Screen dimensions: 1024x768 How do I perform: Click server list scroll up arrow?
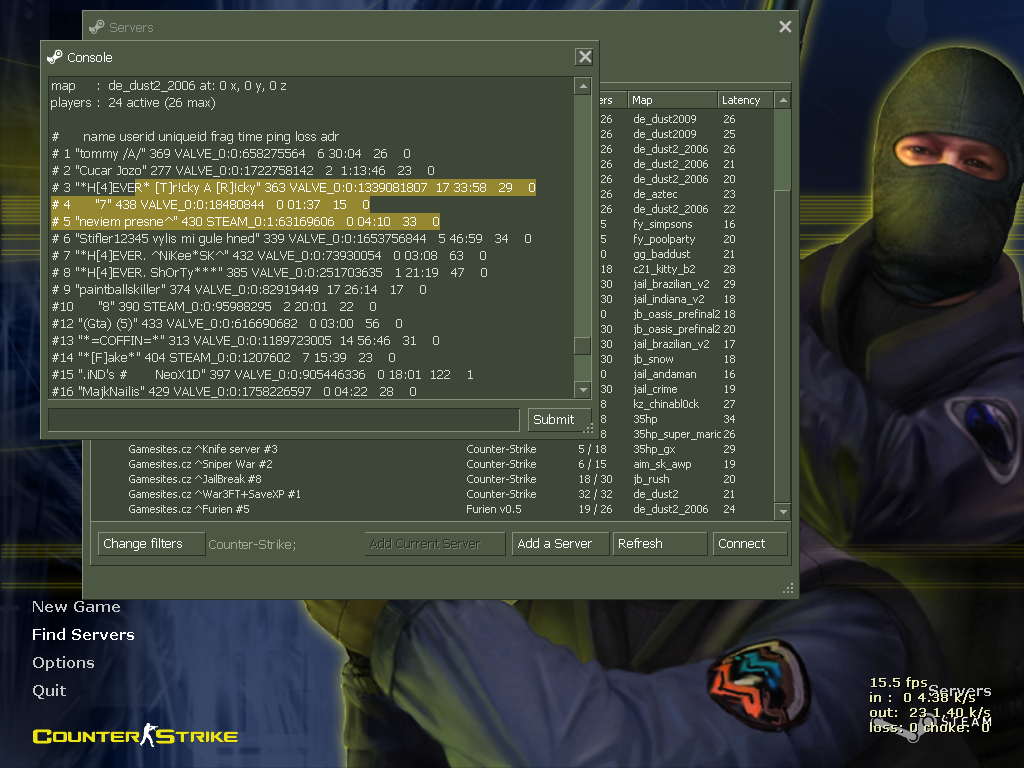(x=783, y=100)
